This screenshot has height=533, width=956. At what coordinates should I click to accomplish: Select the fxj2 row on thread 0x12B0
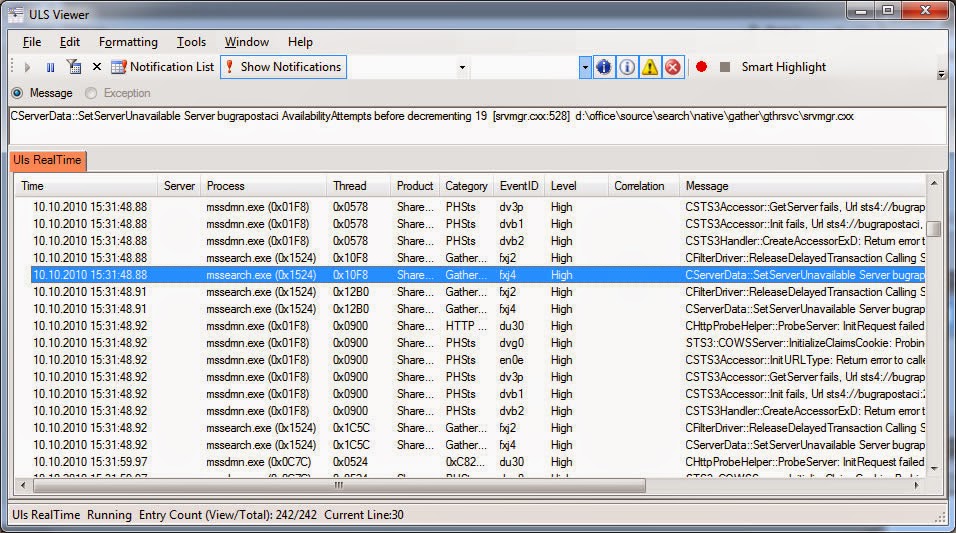(x=478, y=292)
